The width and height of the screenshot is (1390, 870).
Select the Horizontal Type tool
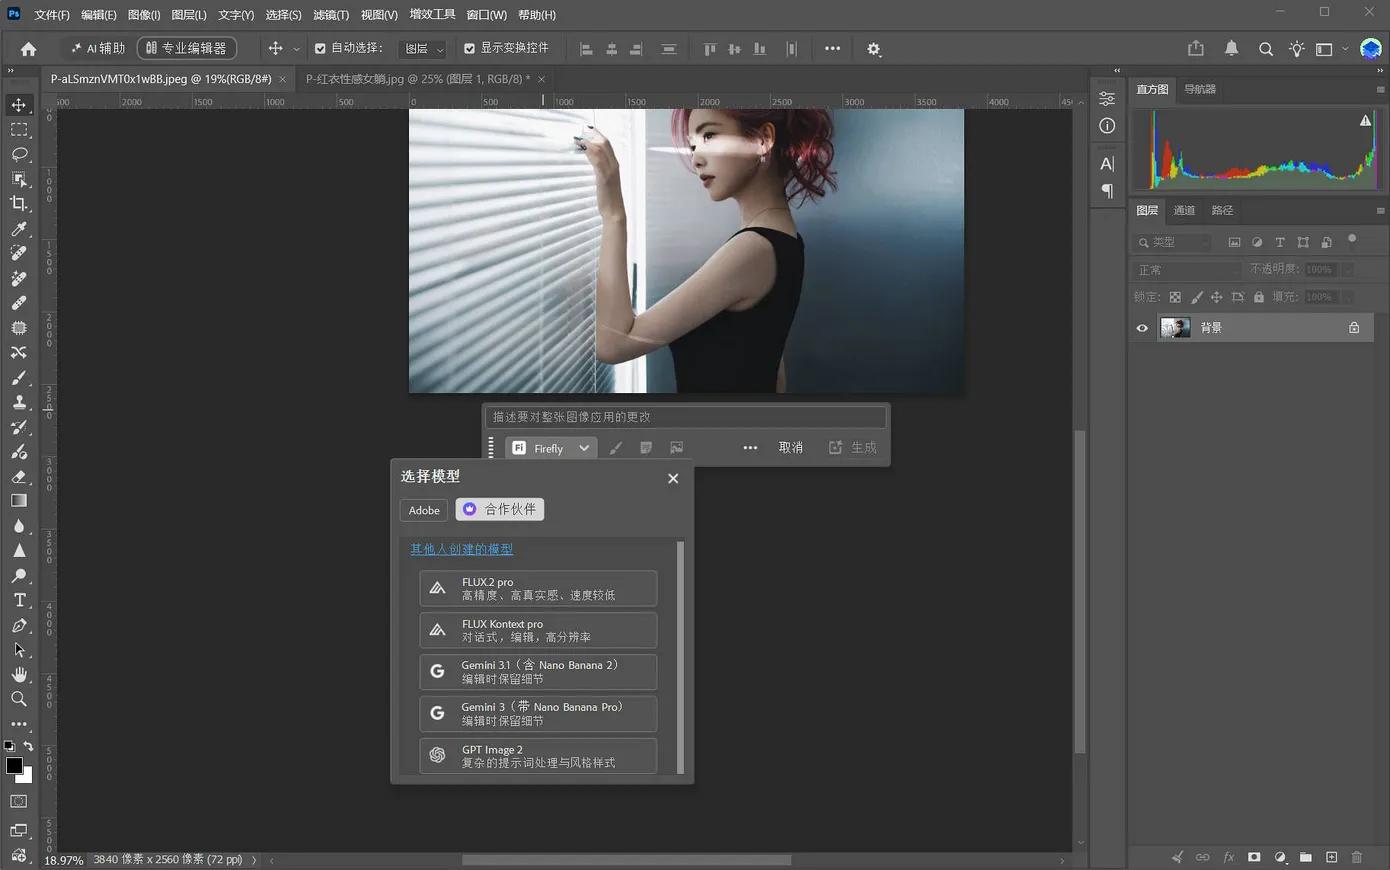coord(19,600)
